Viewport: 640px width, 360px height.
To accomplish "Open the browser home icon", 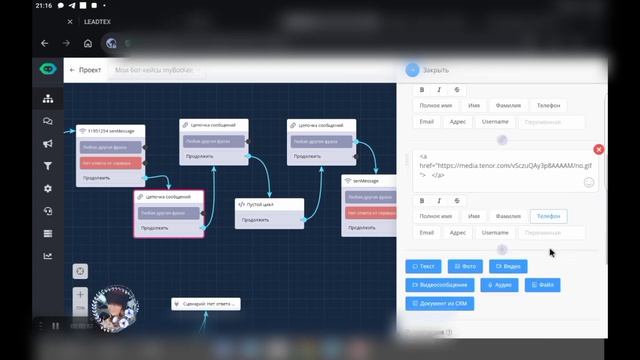I will point(88,43).
